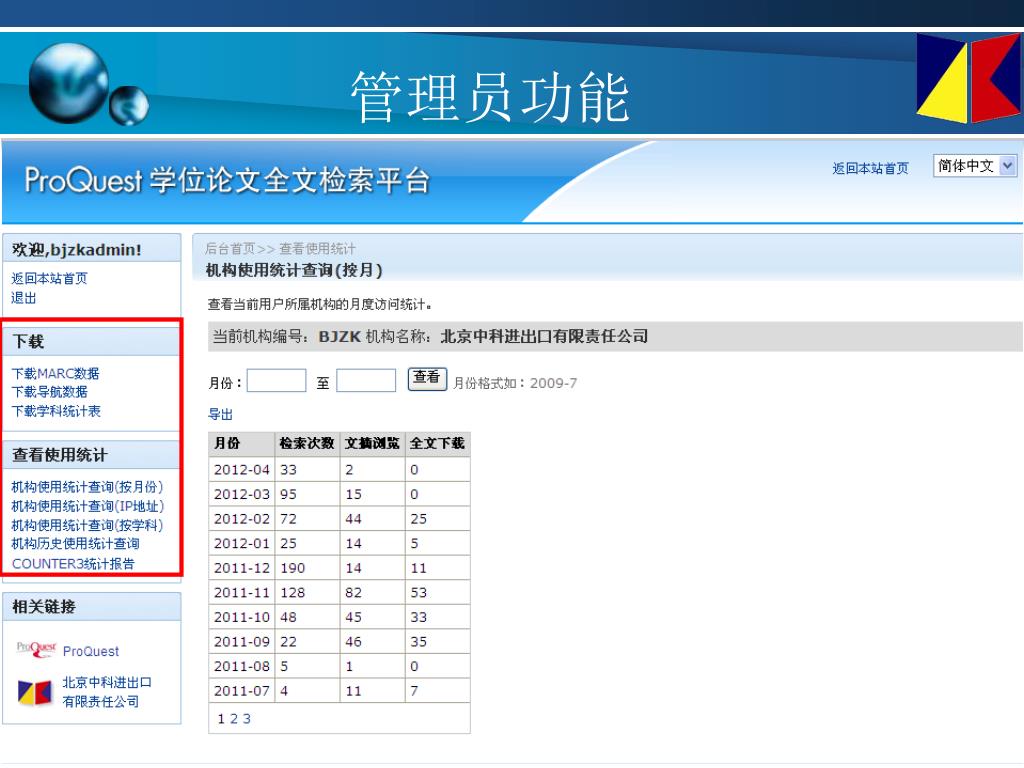Select the 2011-11 month cell
The image size is (1024, 768).
coord(242,593)
